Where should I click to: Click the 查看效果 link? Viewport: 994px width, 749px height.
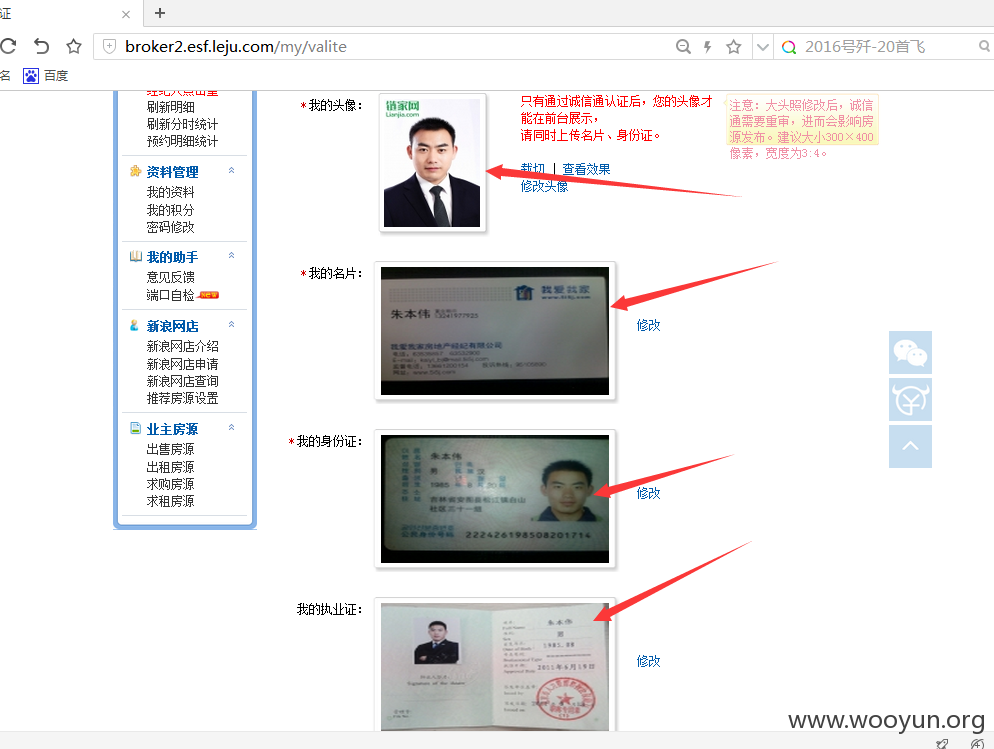click(x=586, y=169)
